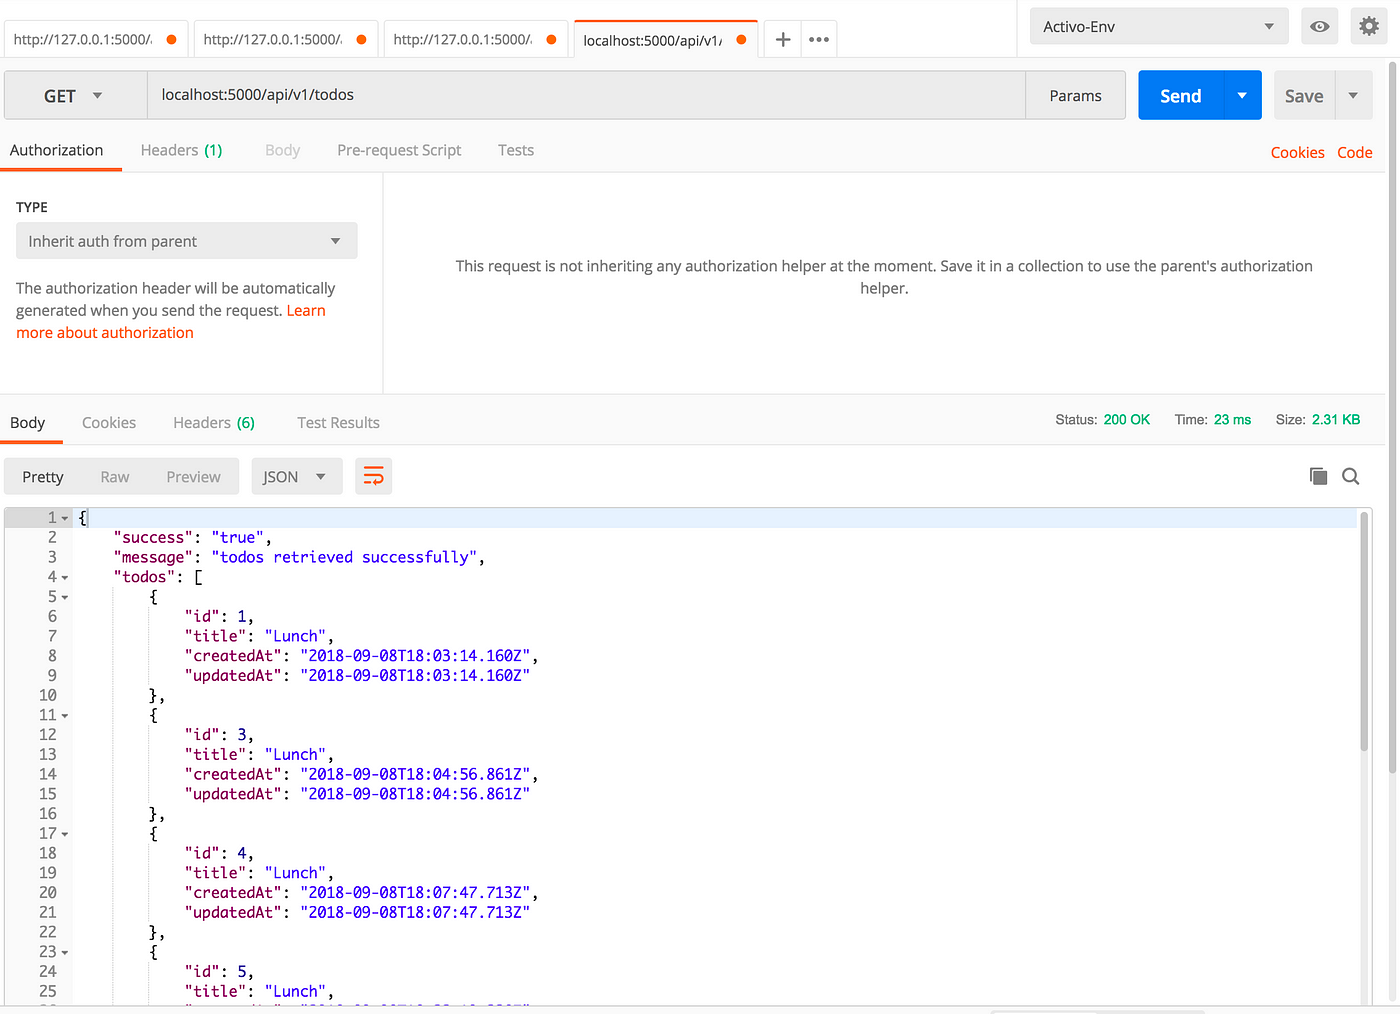Collapse object fold arrow at line 23

point(65,953)
